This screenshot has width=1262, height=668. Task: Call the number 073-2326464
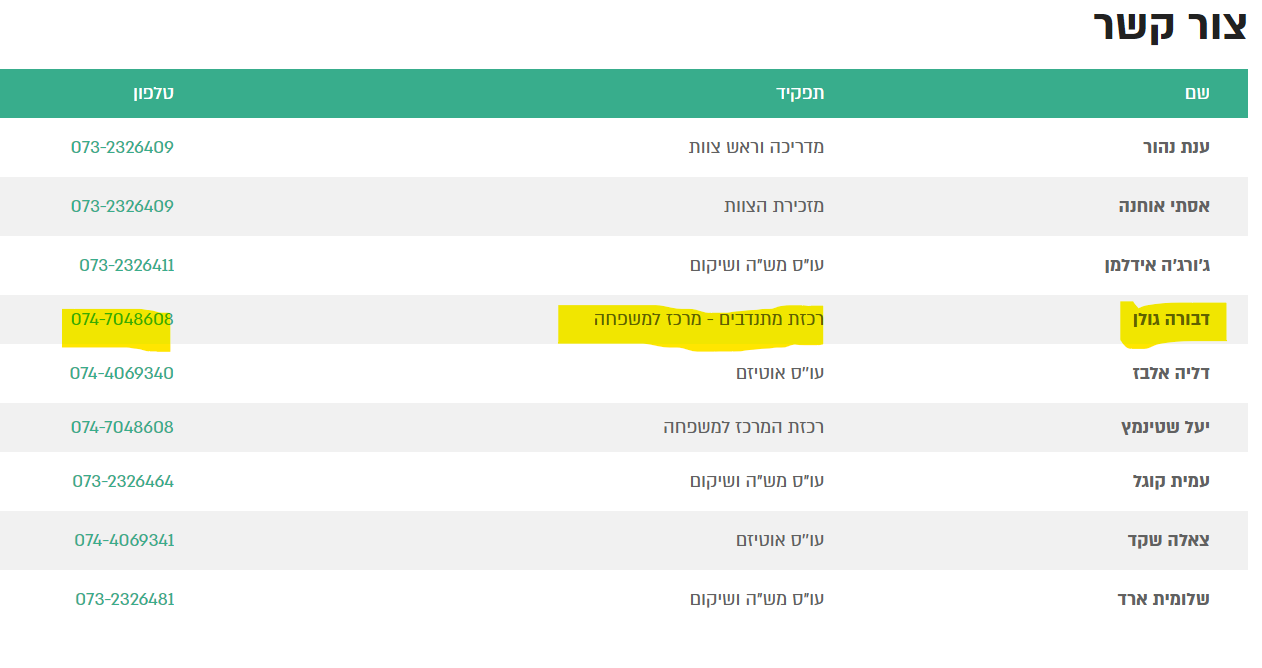click(x=123, y=481)
